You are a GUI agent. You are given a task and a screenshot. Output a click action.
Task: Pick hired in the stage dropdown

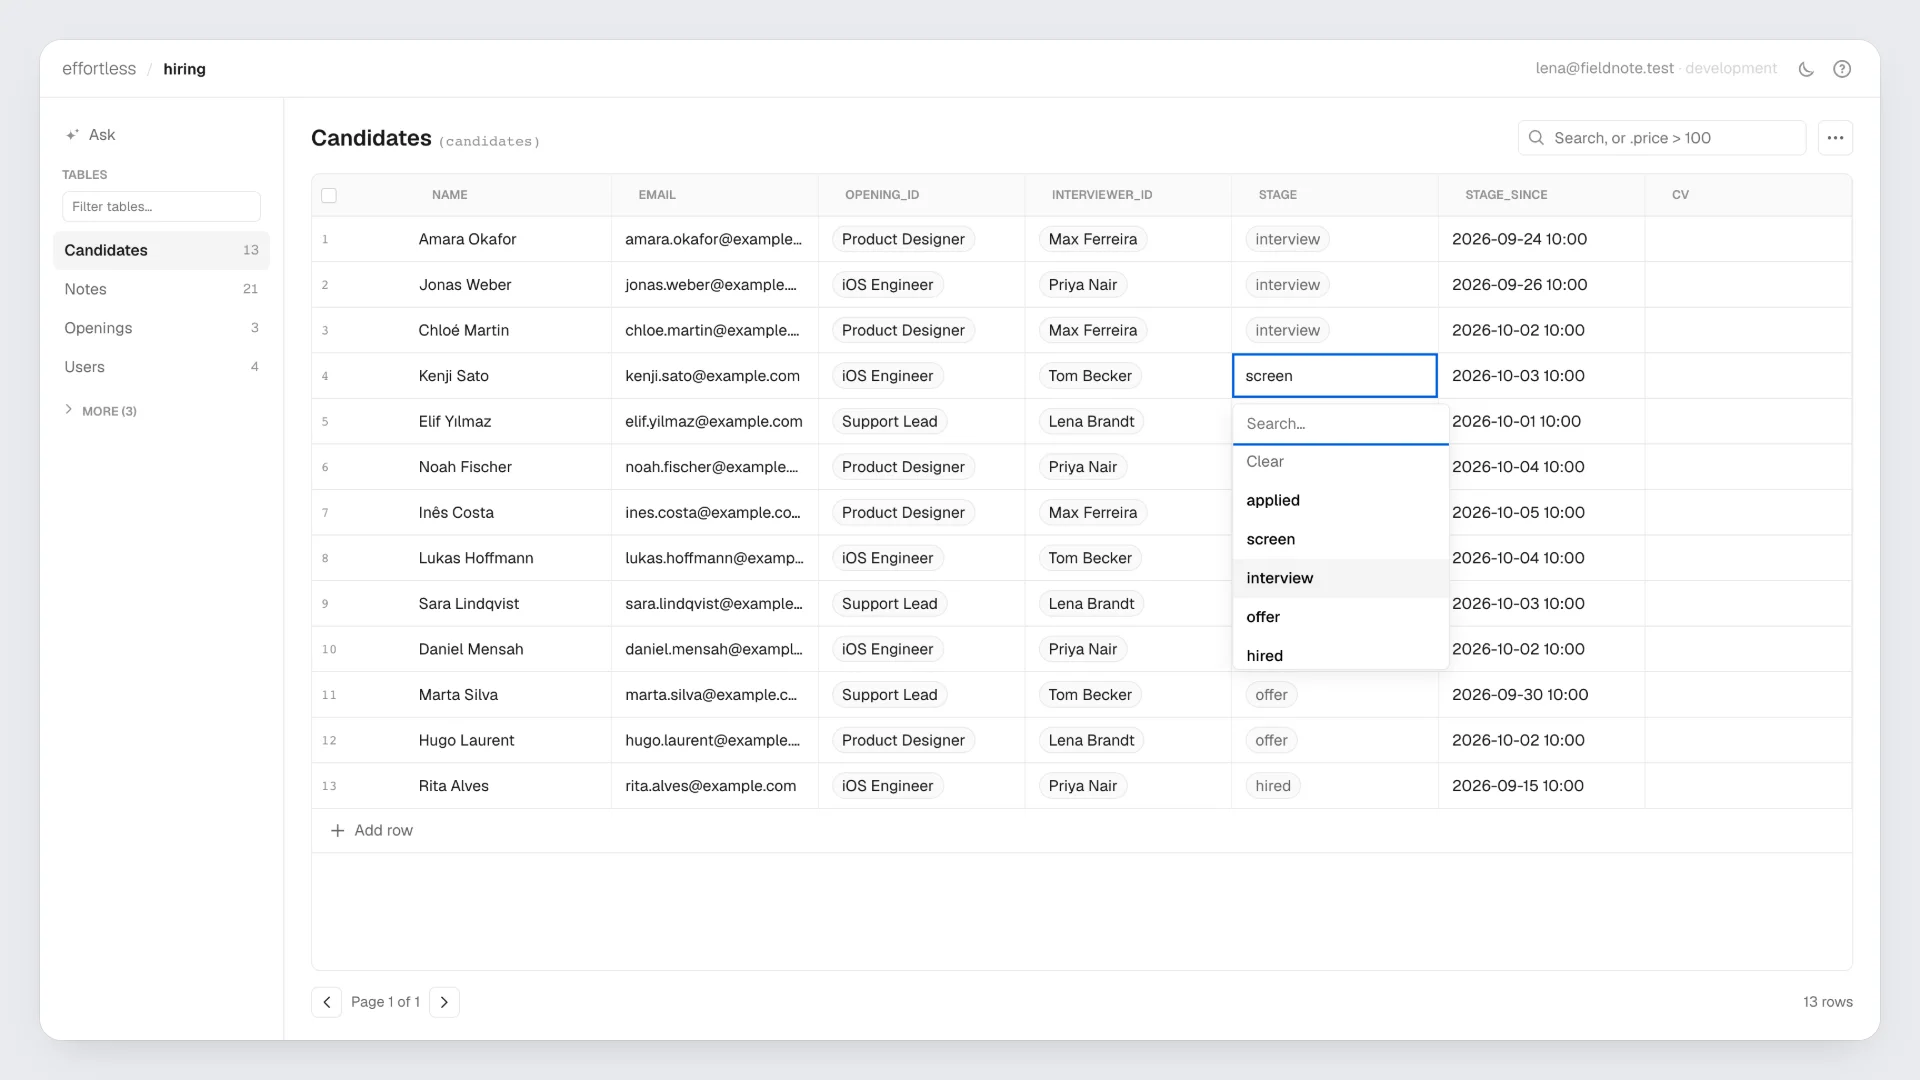click(x=1341, y=654)
